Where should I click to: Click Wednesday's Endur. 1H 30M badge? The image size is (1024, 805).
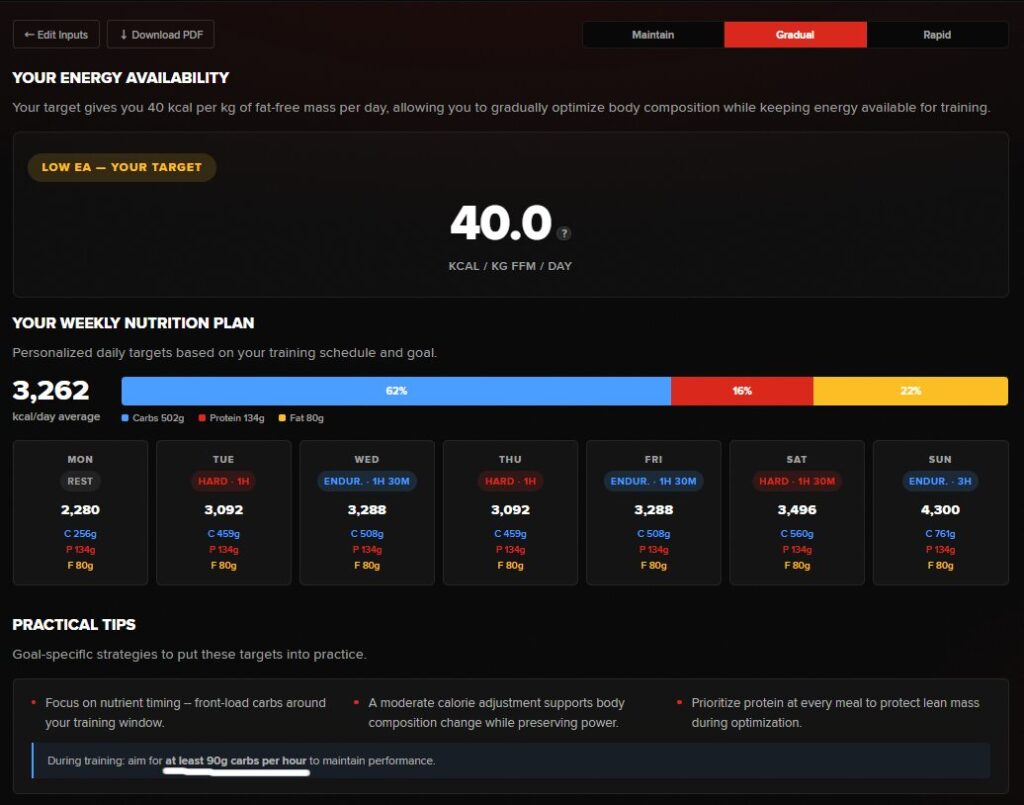tap(367, 481)
